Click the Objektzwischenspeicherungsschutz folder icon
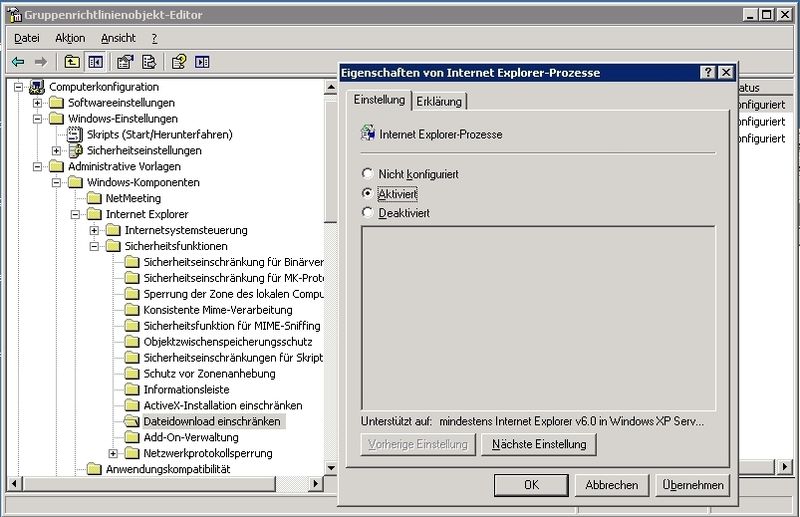Viewport: 800px width, 517px height. (132, 341)
